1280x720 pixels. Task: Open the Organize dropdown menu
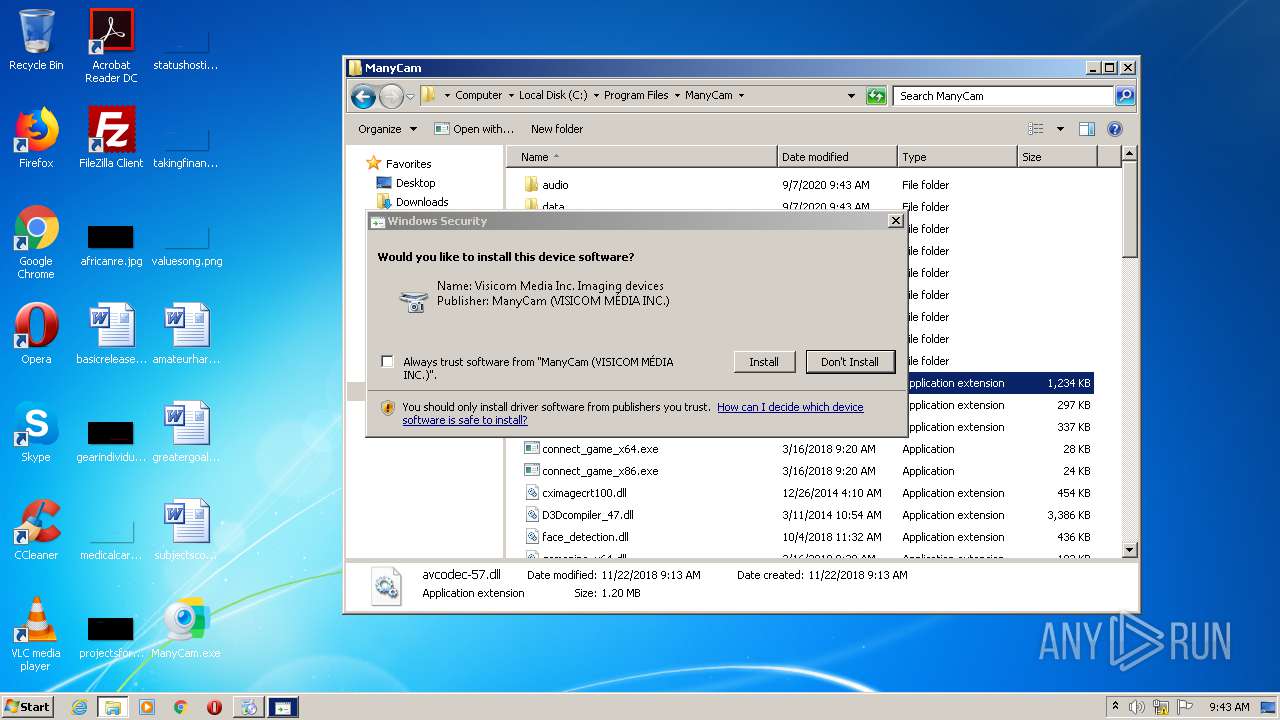click(388, 129)
